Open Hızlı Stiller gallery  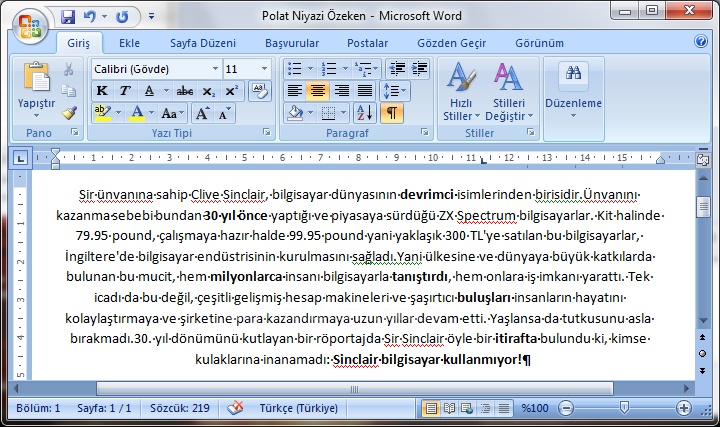click(461, 92)
